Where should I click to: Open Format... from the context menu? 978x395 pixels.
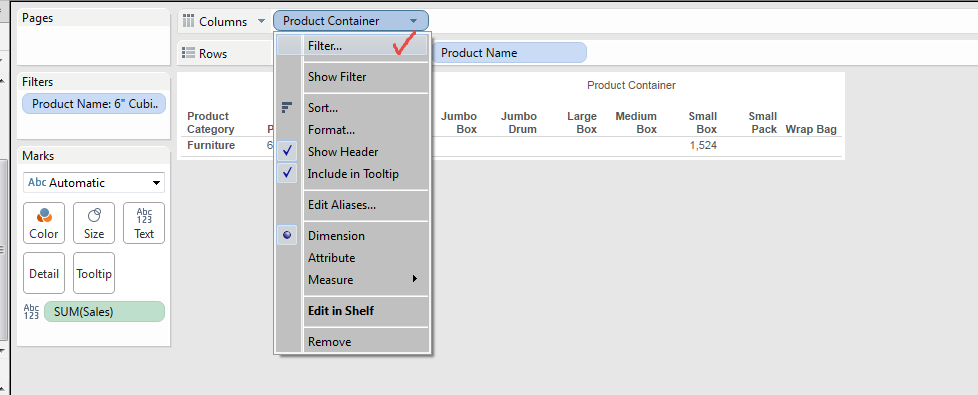[352, 130]
